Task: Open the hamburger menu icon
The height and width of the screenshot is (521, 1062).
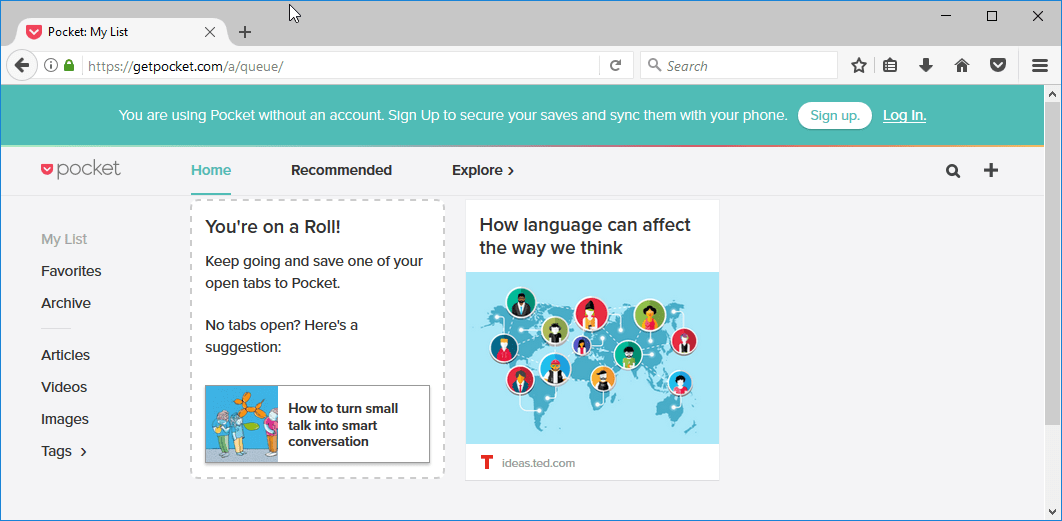Action: tap(1040, 66)
